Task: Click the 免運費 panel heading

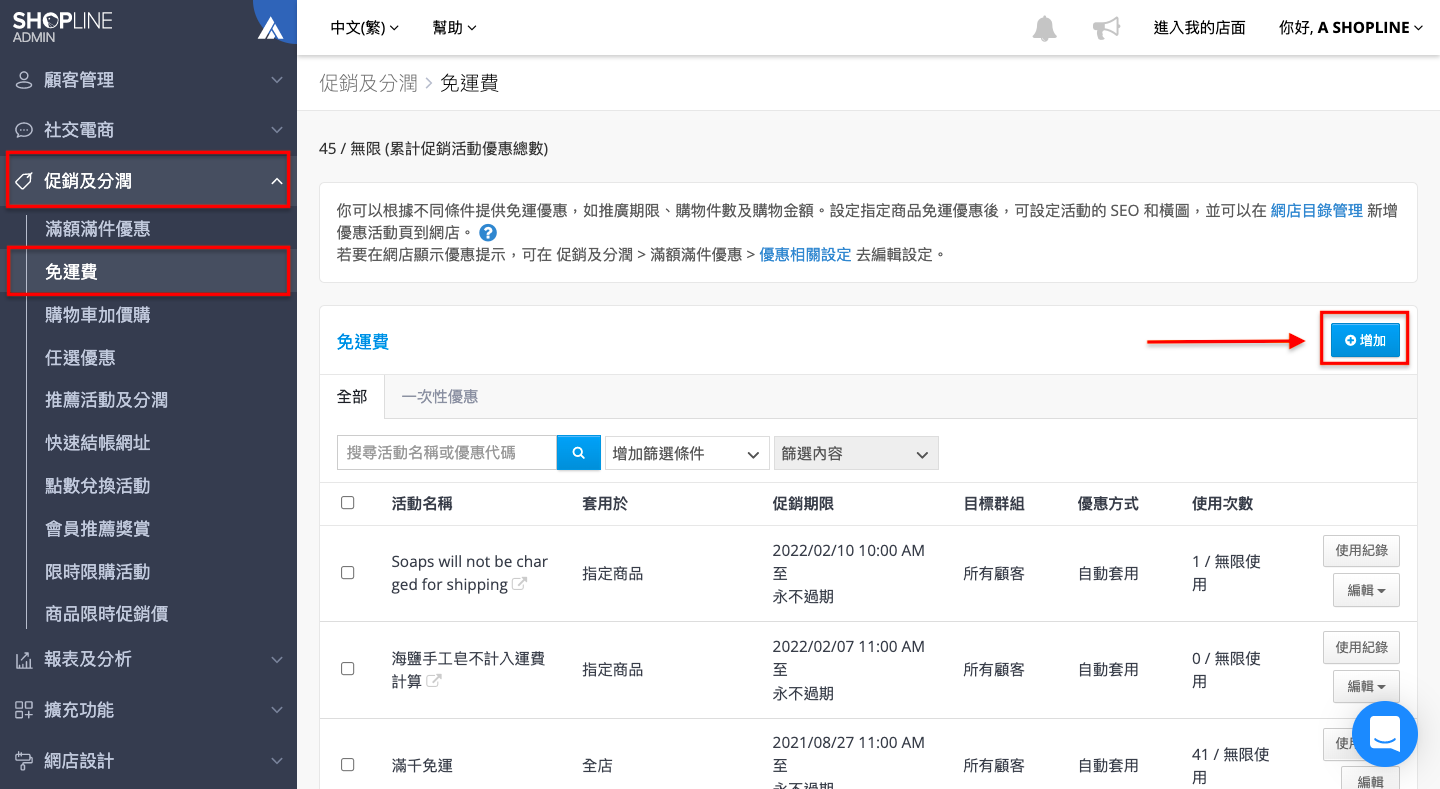Action: (x=362, y=342)
